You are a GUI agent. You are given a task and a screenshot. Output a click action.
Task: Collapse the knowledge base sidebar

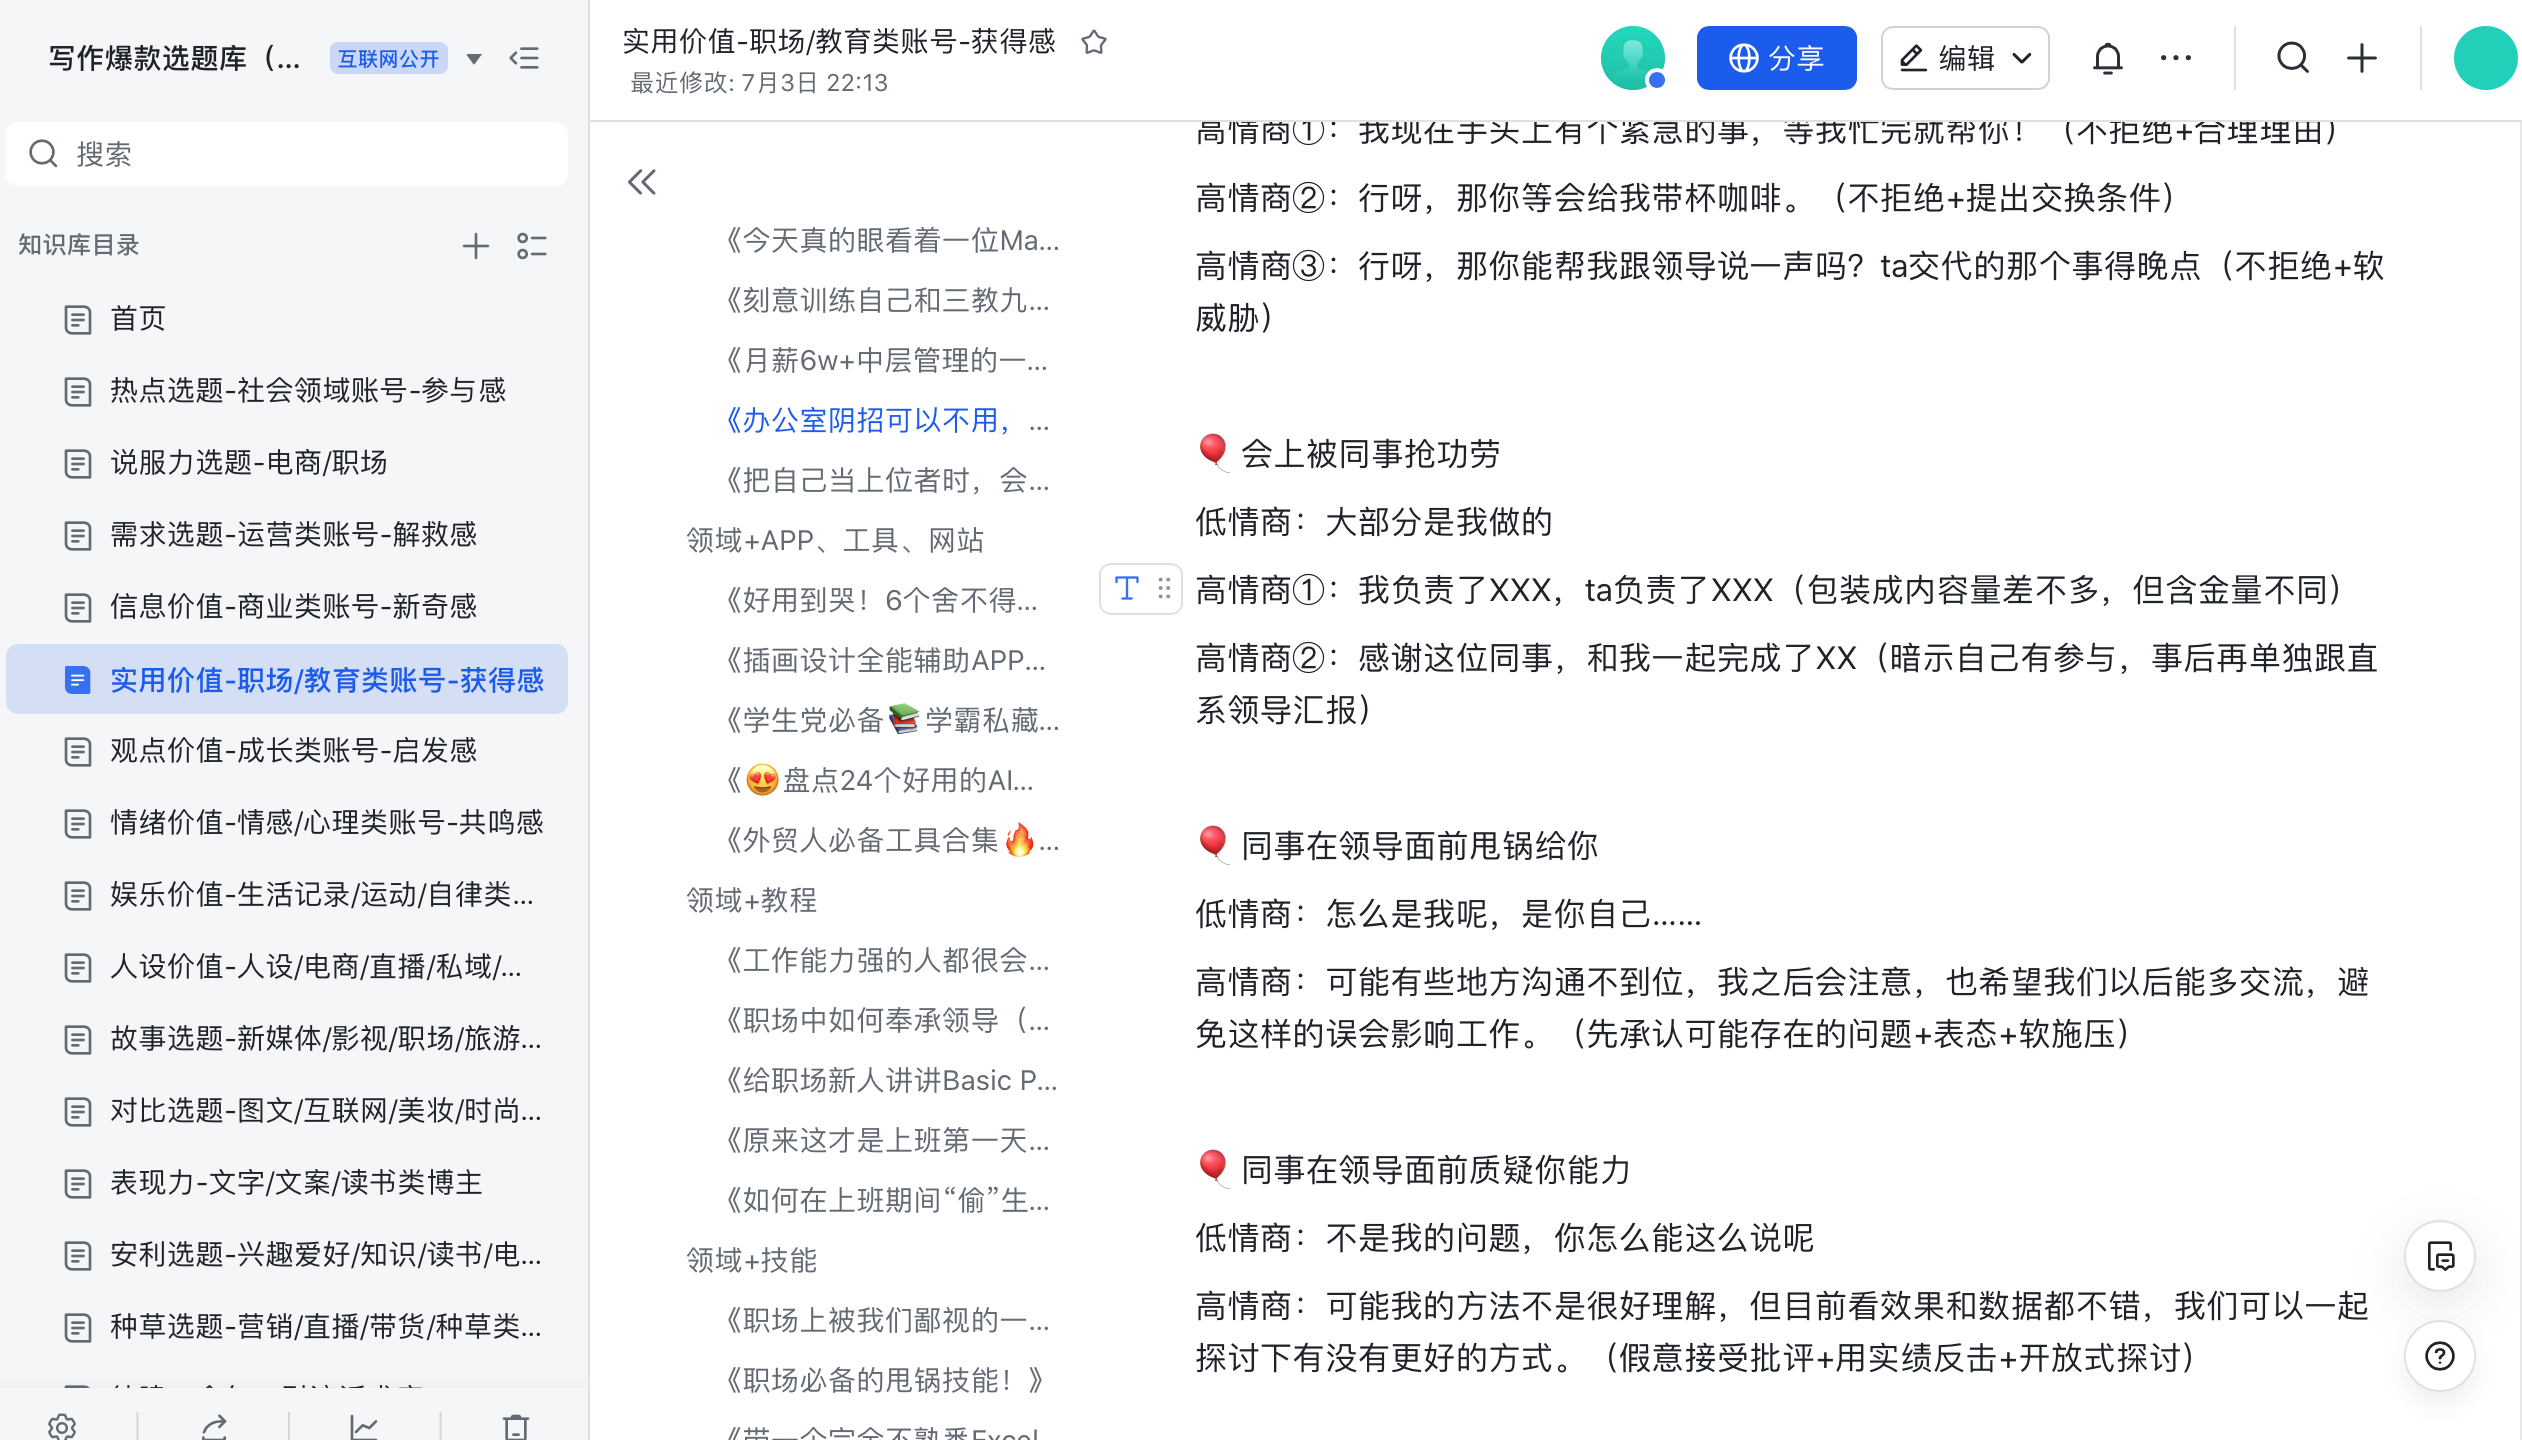524,59
